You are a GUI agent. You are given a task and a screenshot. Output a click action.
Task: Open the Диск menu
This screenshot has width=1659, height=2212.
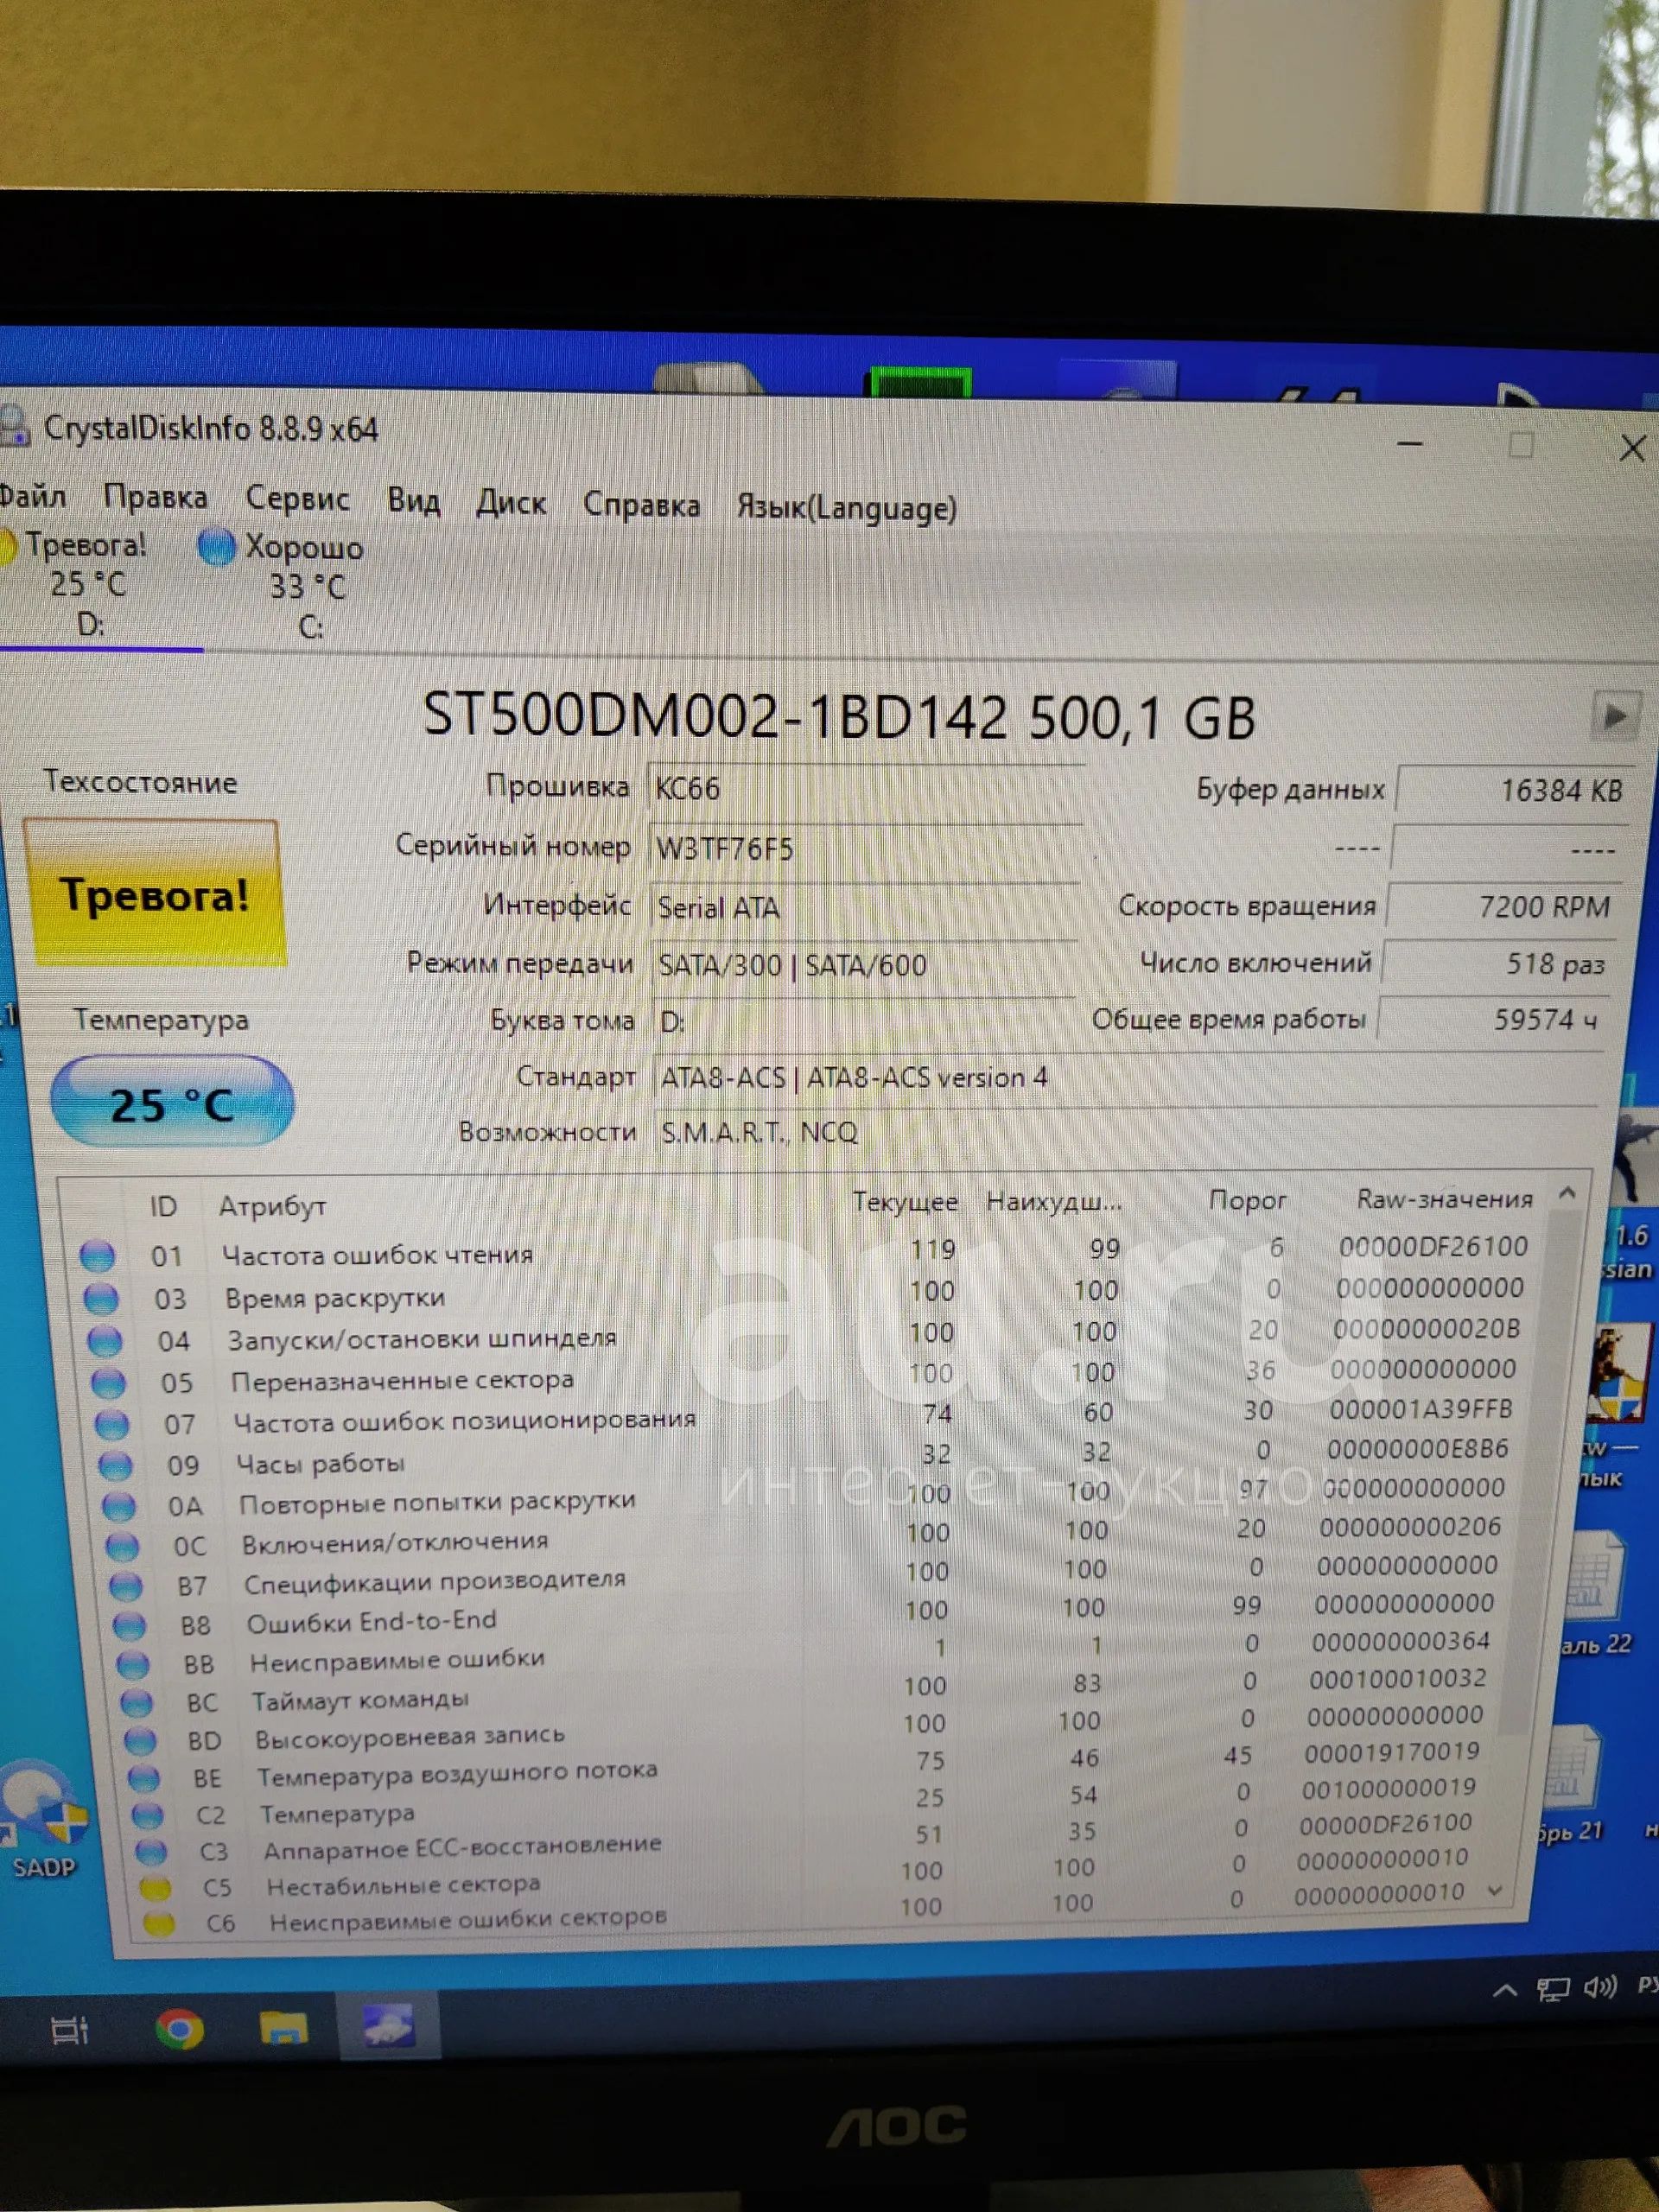pos(511,502)
